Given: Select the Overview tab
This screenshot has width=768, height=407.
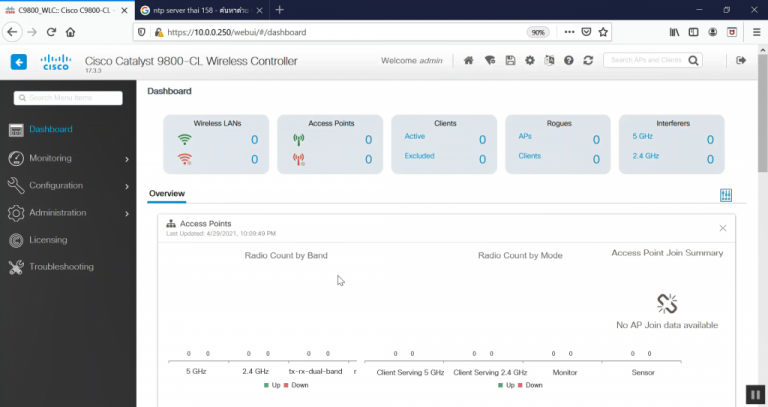Looking at the screenshot, I should coord(166,194).
